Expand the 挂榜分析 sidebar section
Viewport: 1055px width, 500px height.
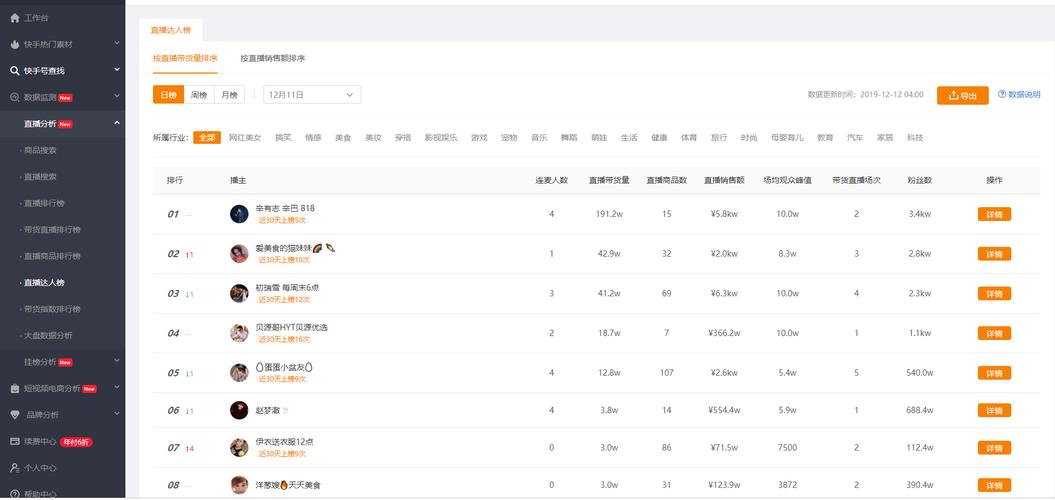coord(117,361)
